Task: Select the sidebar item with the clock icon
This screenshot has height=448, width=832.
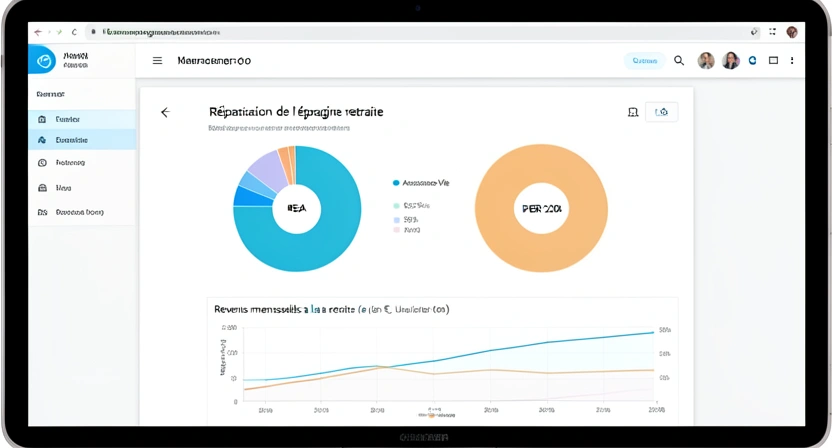Action: 82,162
